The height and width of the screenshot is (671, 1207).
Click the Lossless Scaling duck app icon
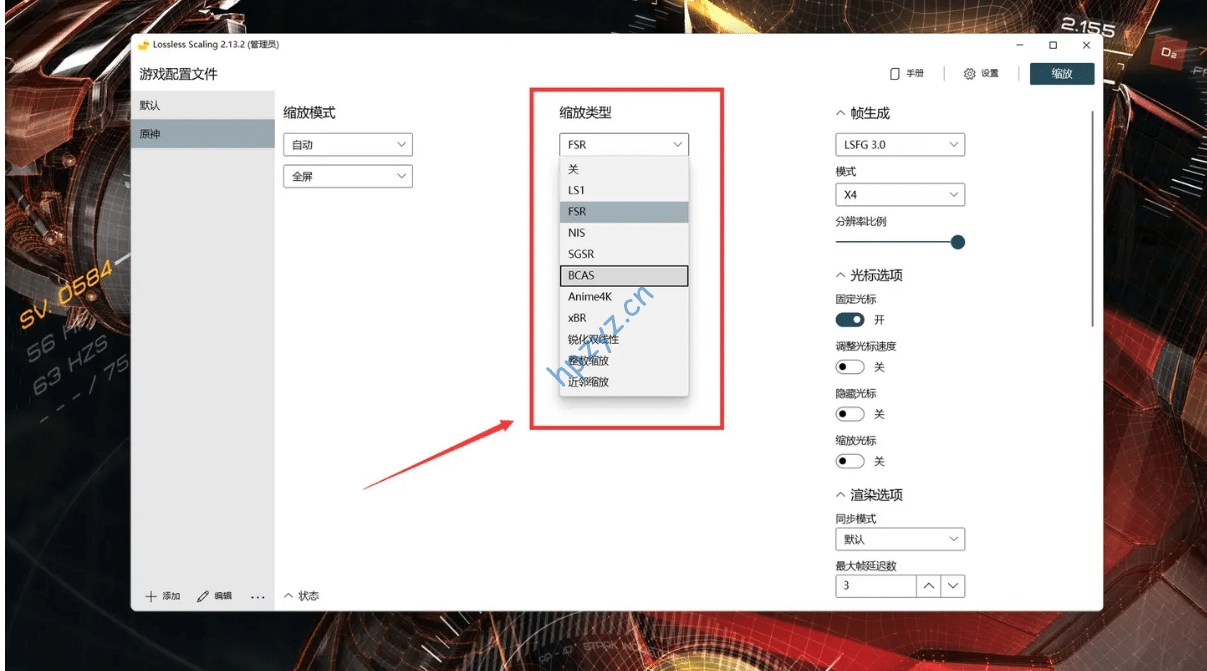[144, 45]
